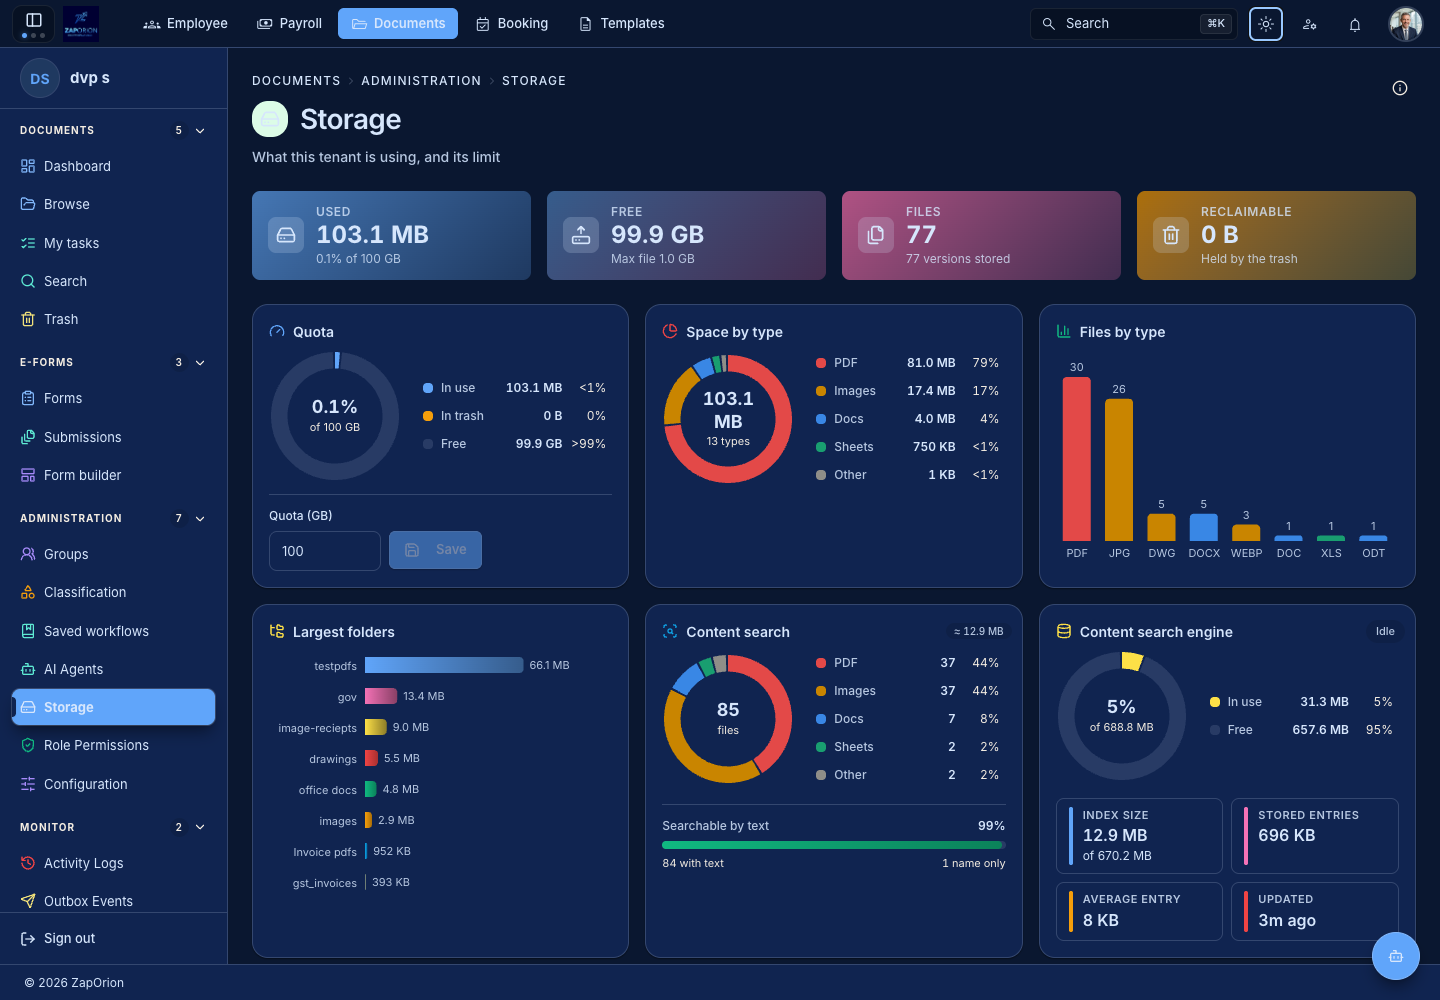Screen dimensions: 1440x1000
Task: Open user settings icon in top bar
Action: pyautogui.click(x=1310, y=24)
